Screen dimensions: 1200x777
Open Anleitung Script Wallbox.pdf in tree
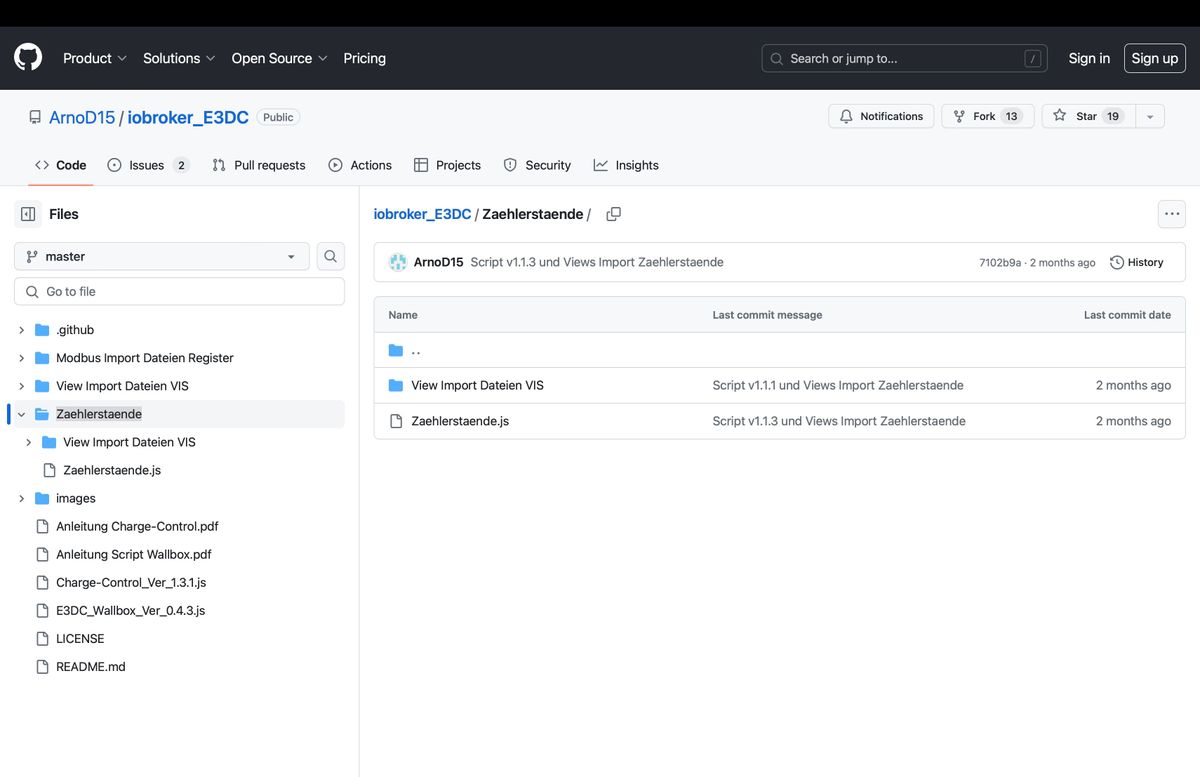[x=134, y=554]
